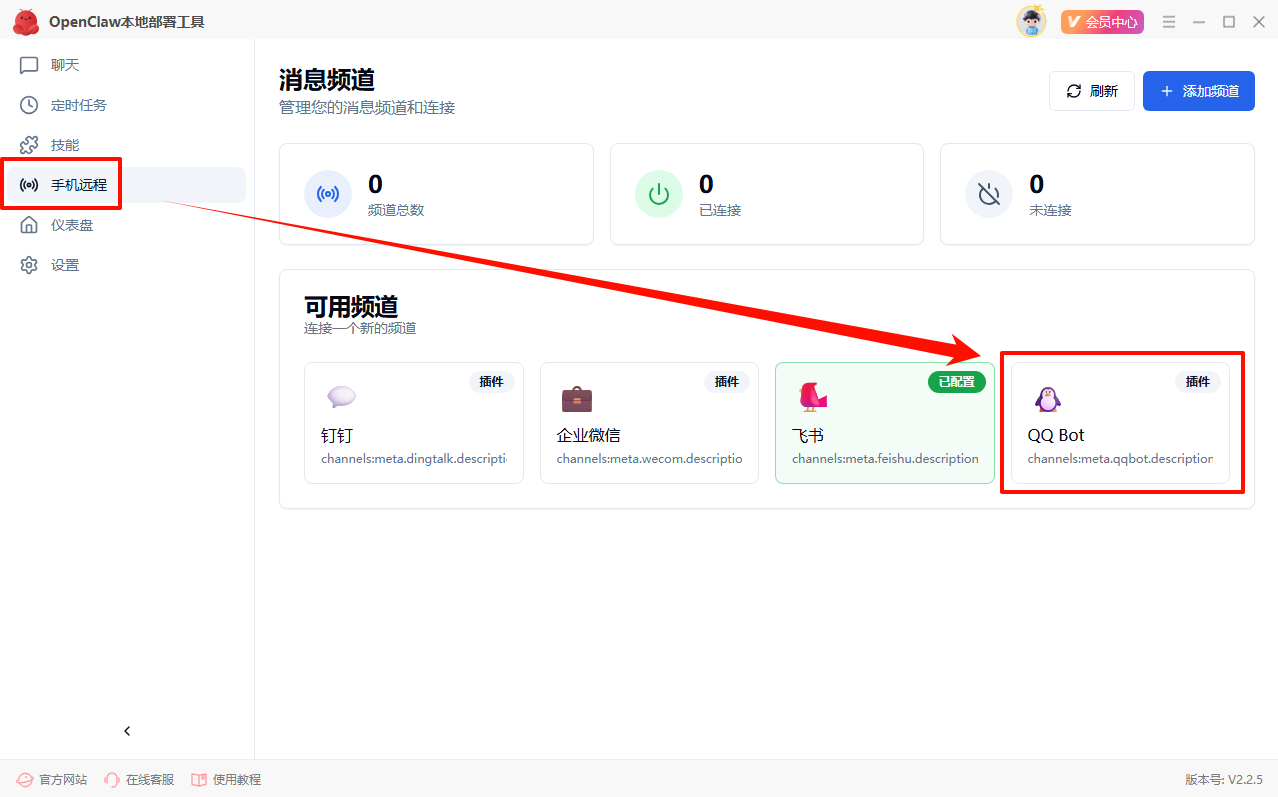Click the 刷新 refresh button

[1091, 91]
